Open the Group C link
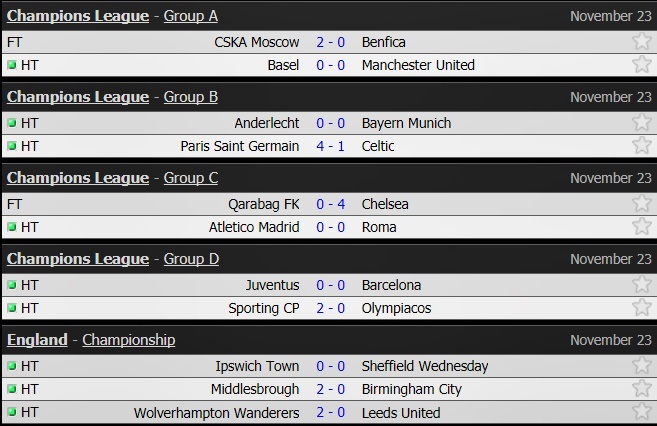657x426 pixels. tap(190, 178)
